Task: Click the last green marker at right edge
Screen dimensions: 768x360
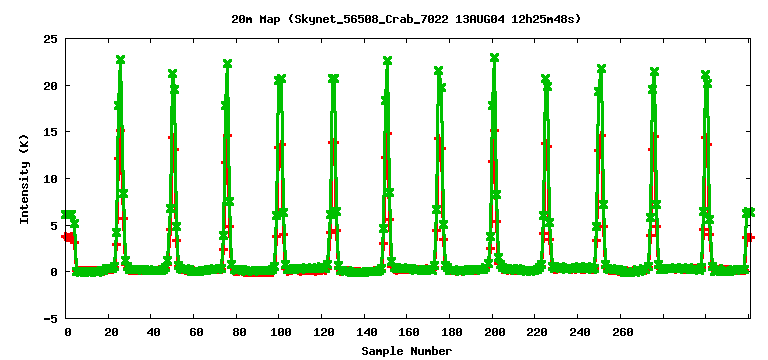Action: 750,212
